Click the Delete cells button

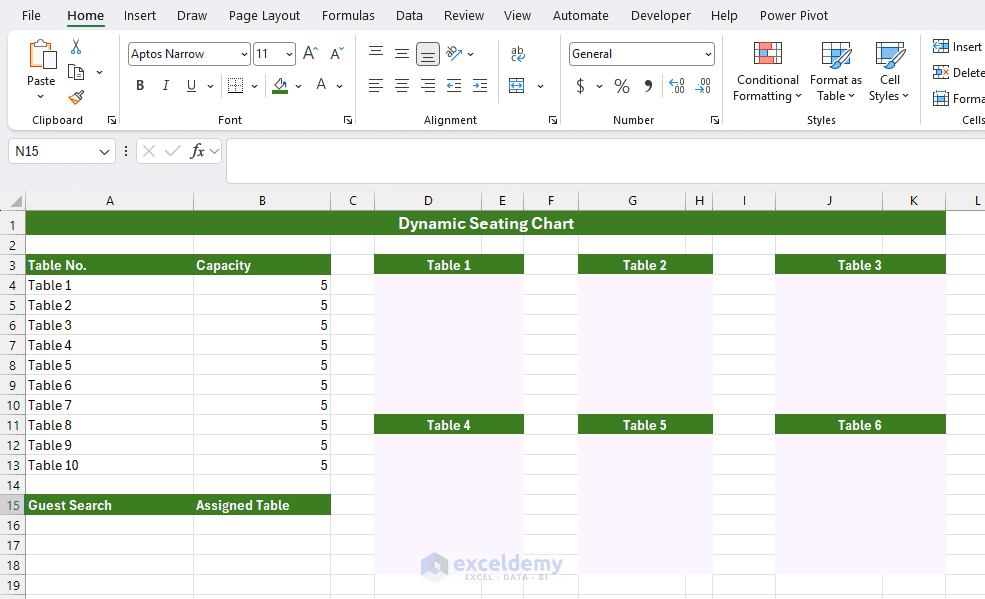pyautogui.click(x=958, y=73)
